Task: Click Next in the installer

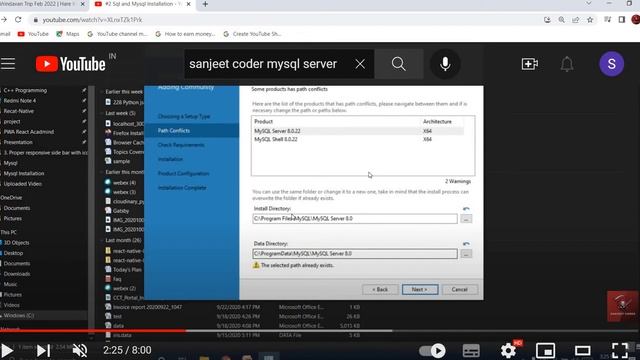Action: click(420, 289)
